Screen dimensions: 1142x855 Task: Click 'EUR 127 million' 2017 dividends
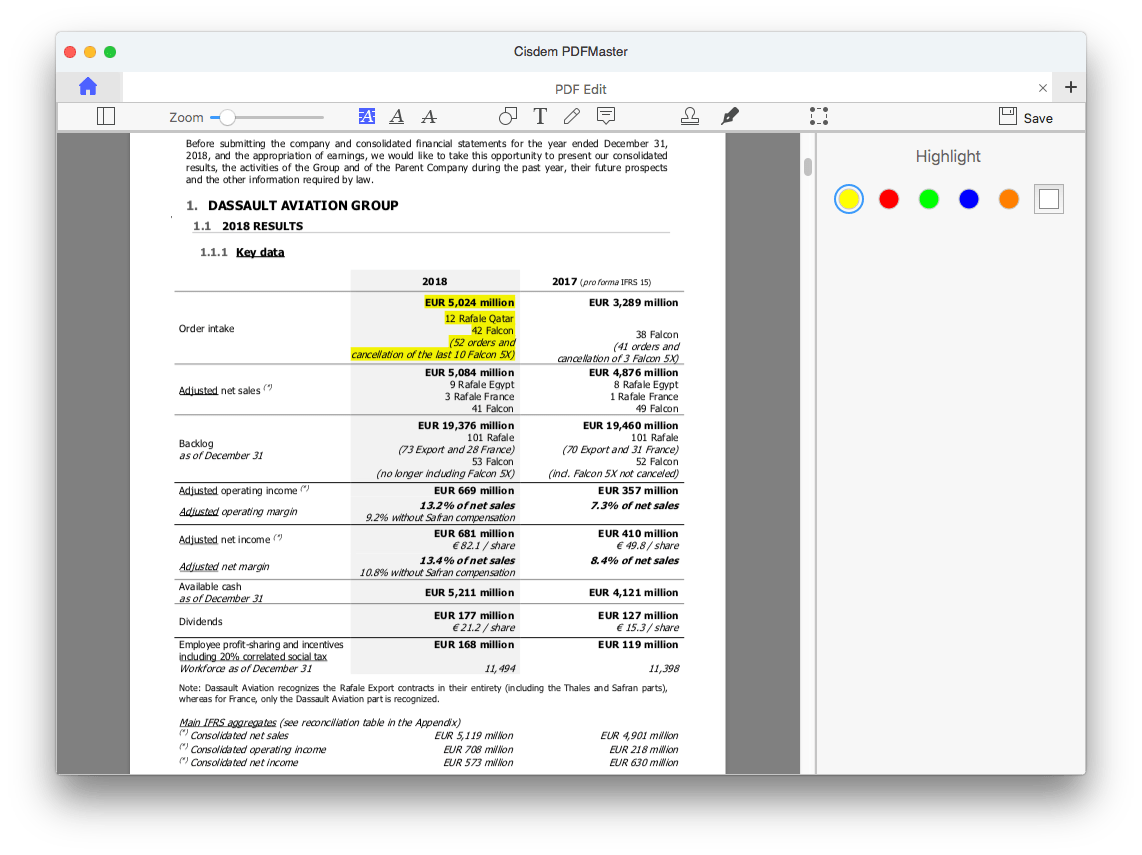pyautogui.click(x=638, y=615)
